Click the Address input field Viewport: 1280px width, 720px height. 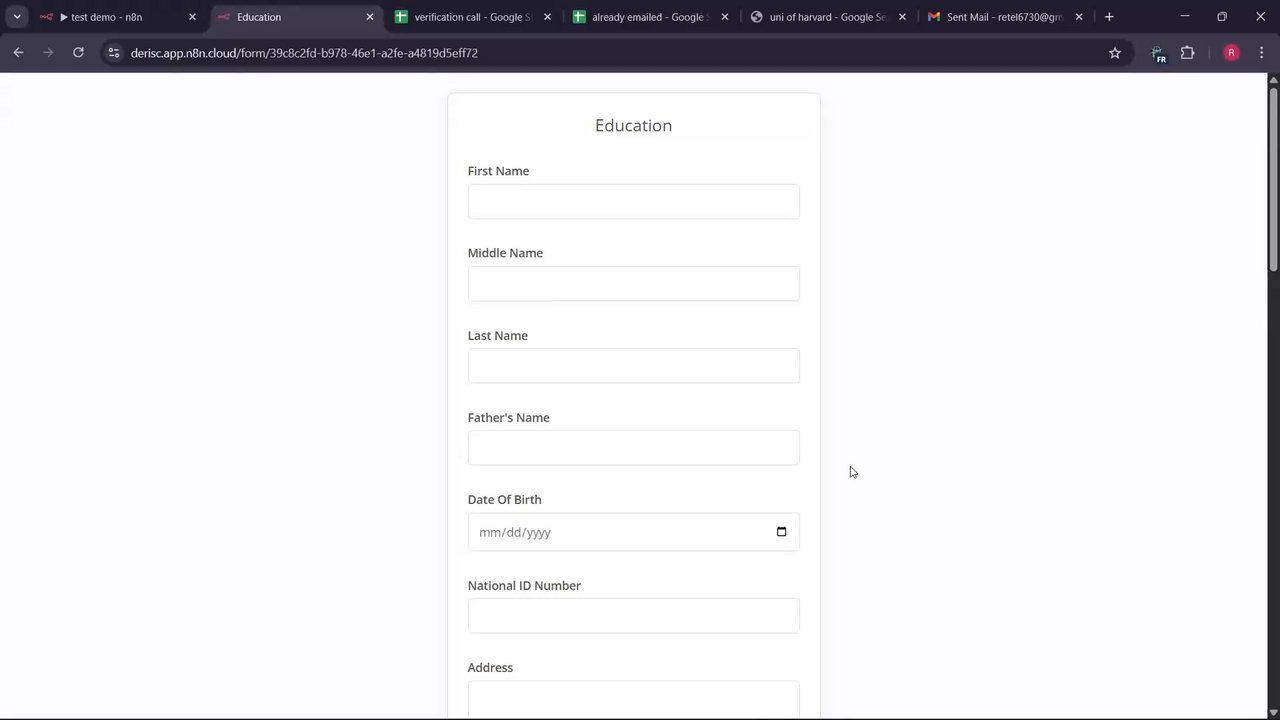(633, 698)
